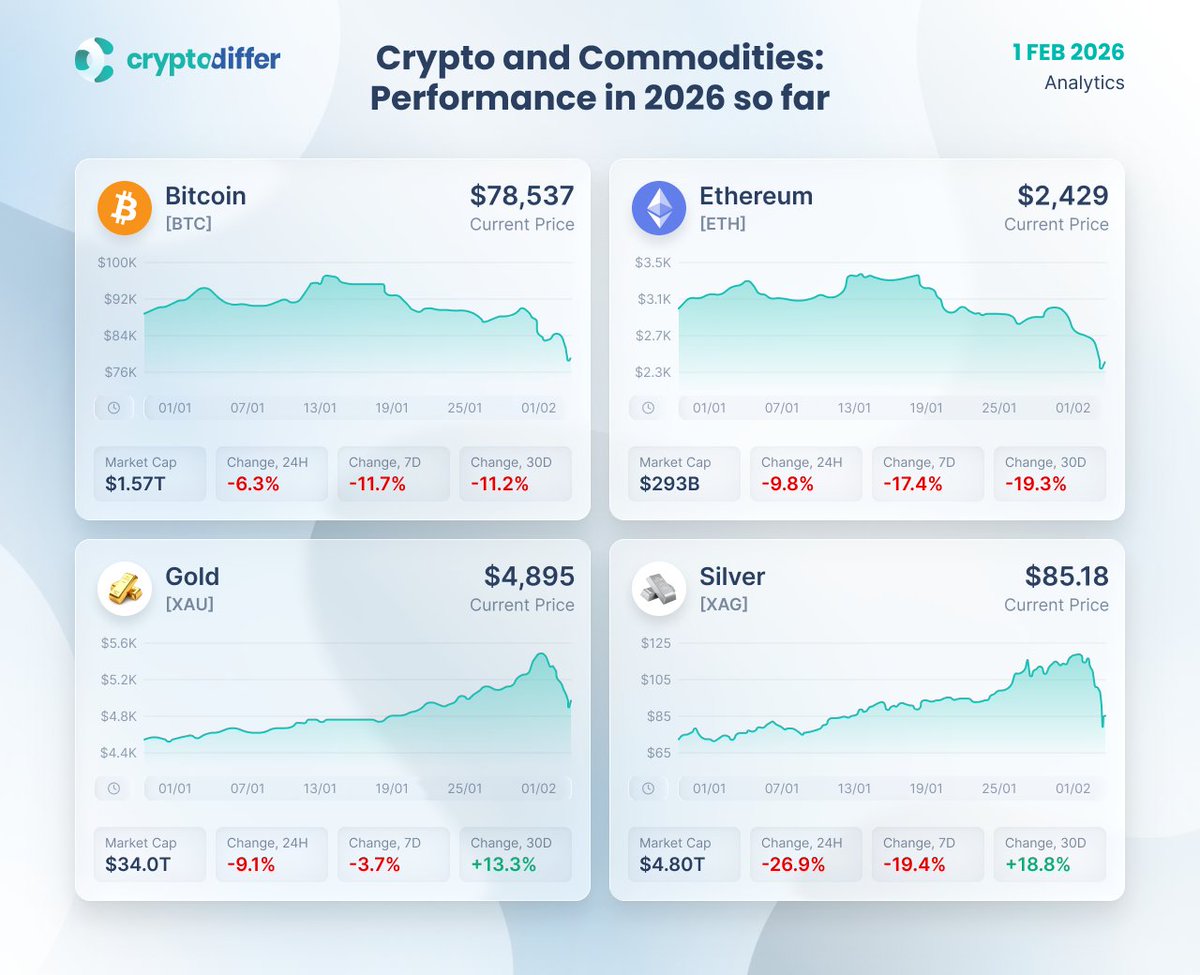The image size is (1200, 975).
Task: Click the Ethereum diamond logo icon
Action: tap(659, 208)
